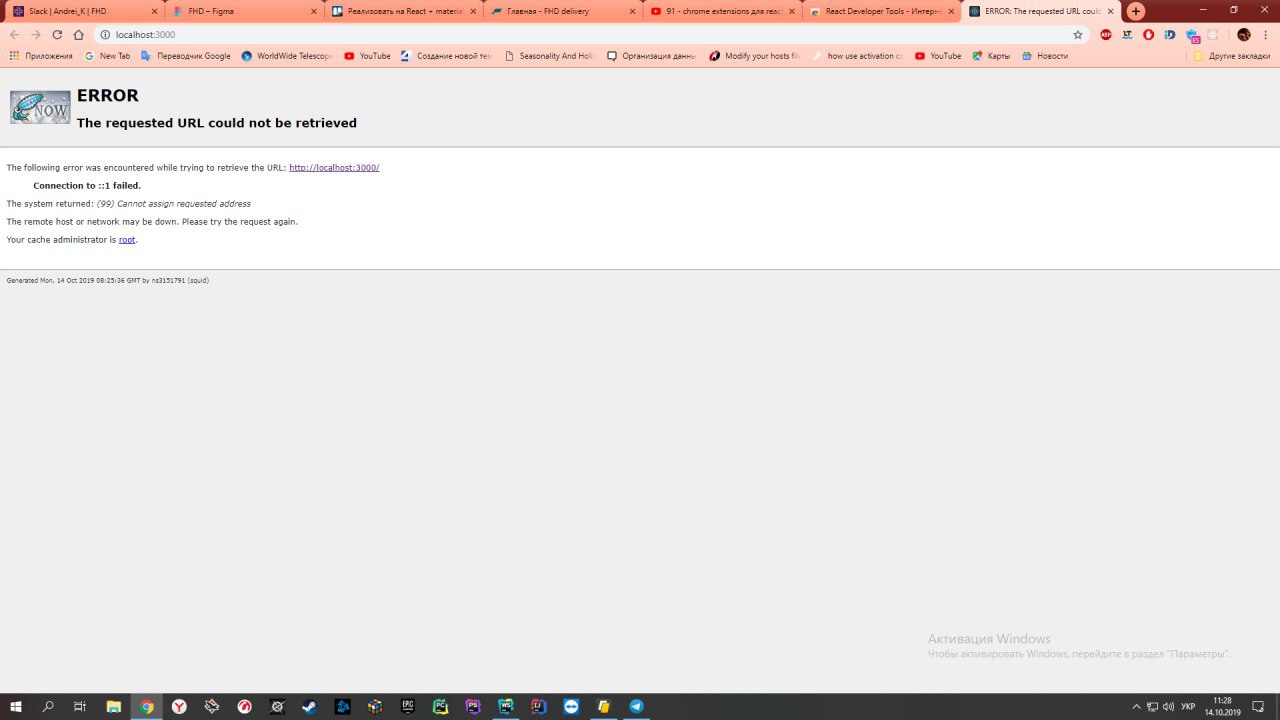1280x720 pixels.
Task: Switch to the Главная - FHD delivery tab
Action: pos(563,11)
